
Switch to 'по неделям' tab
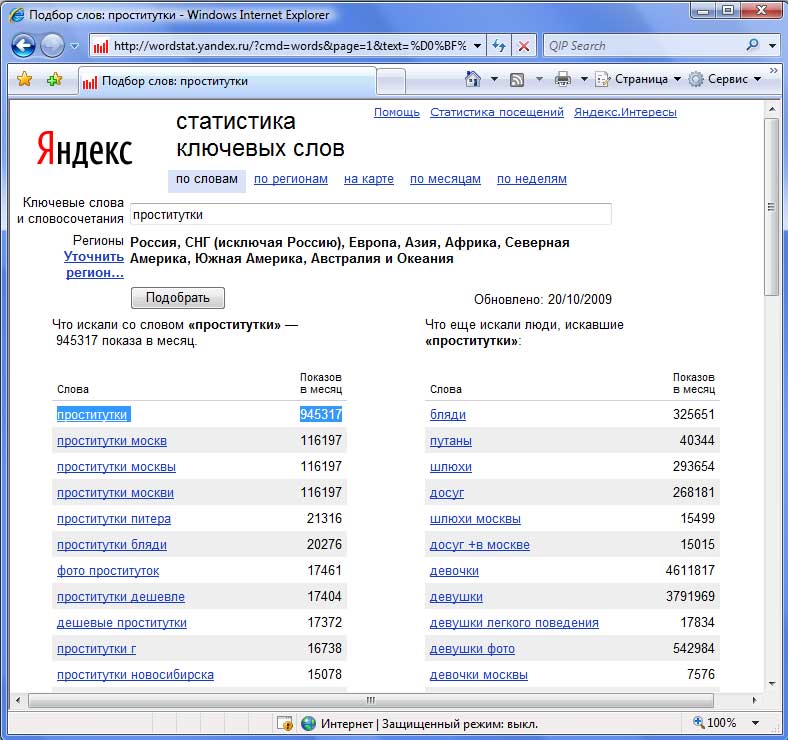pos(531,179)
